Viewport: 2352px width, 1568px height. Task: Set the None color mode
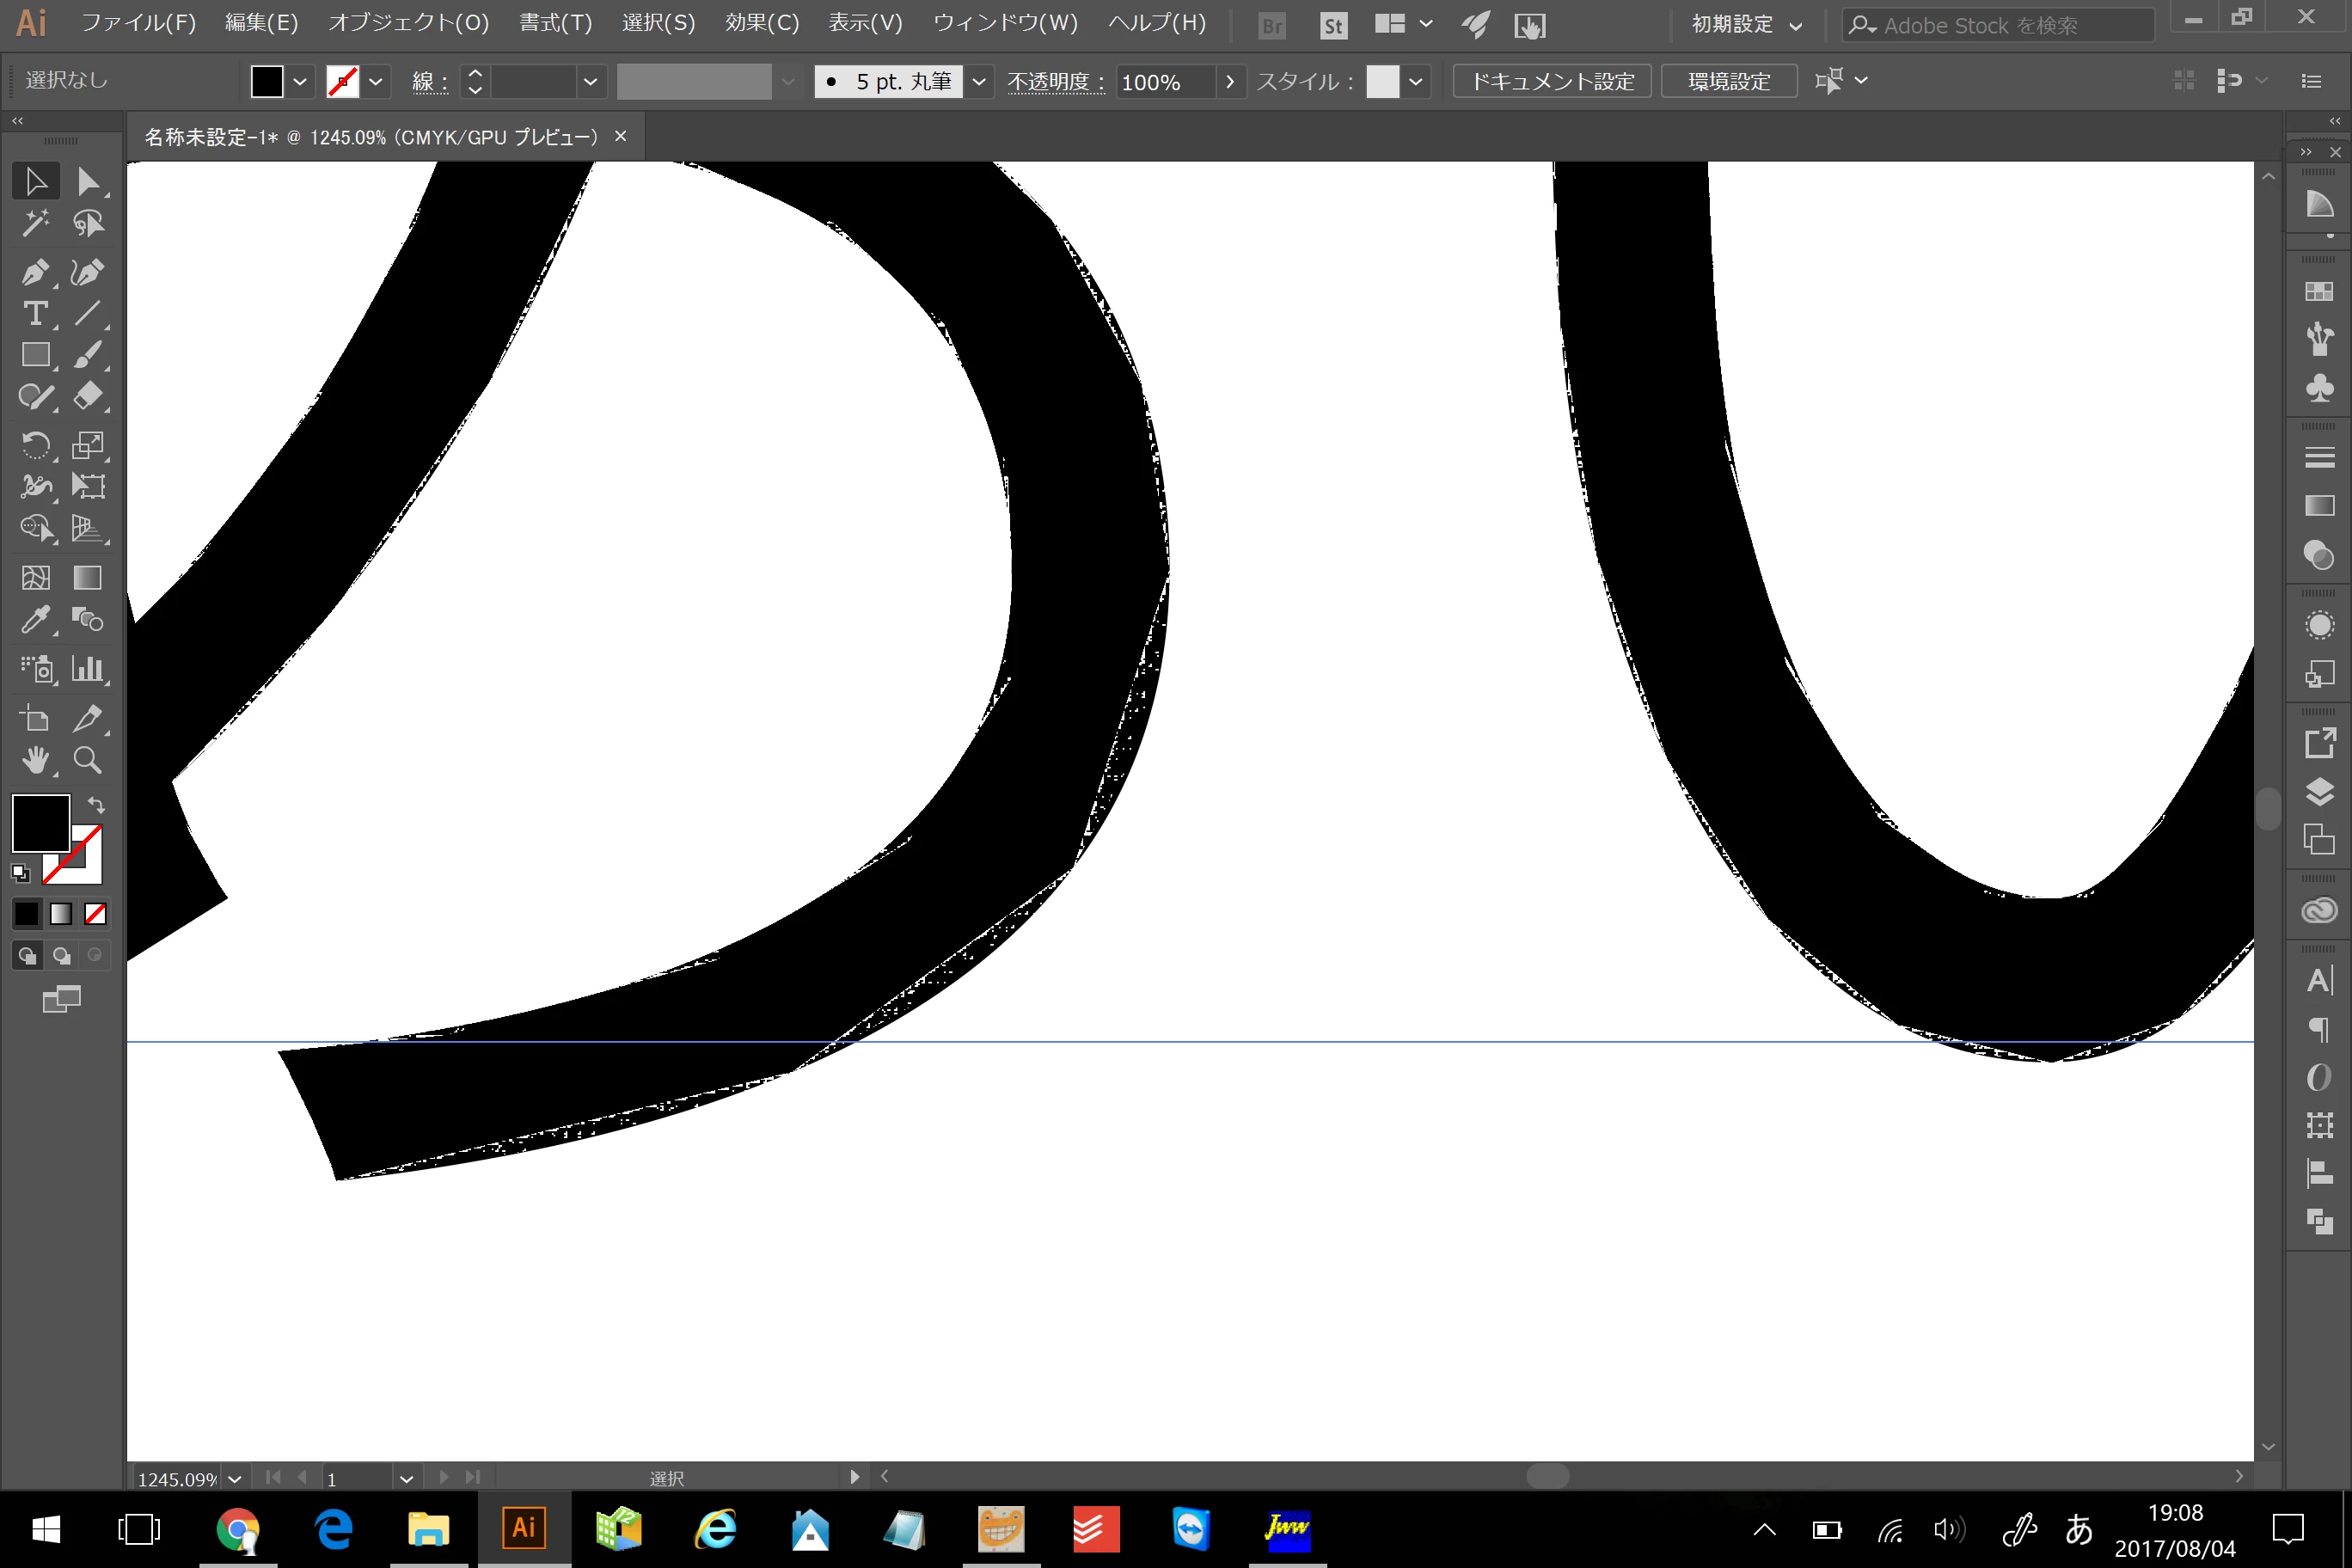[x=95, y=913]
